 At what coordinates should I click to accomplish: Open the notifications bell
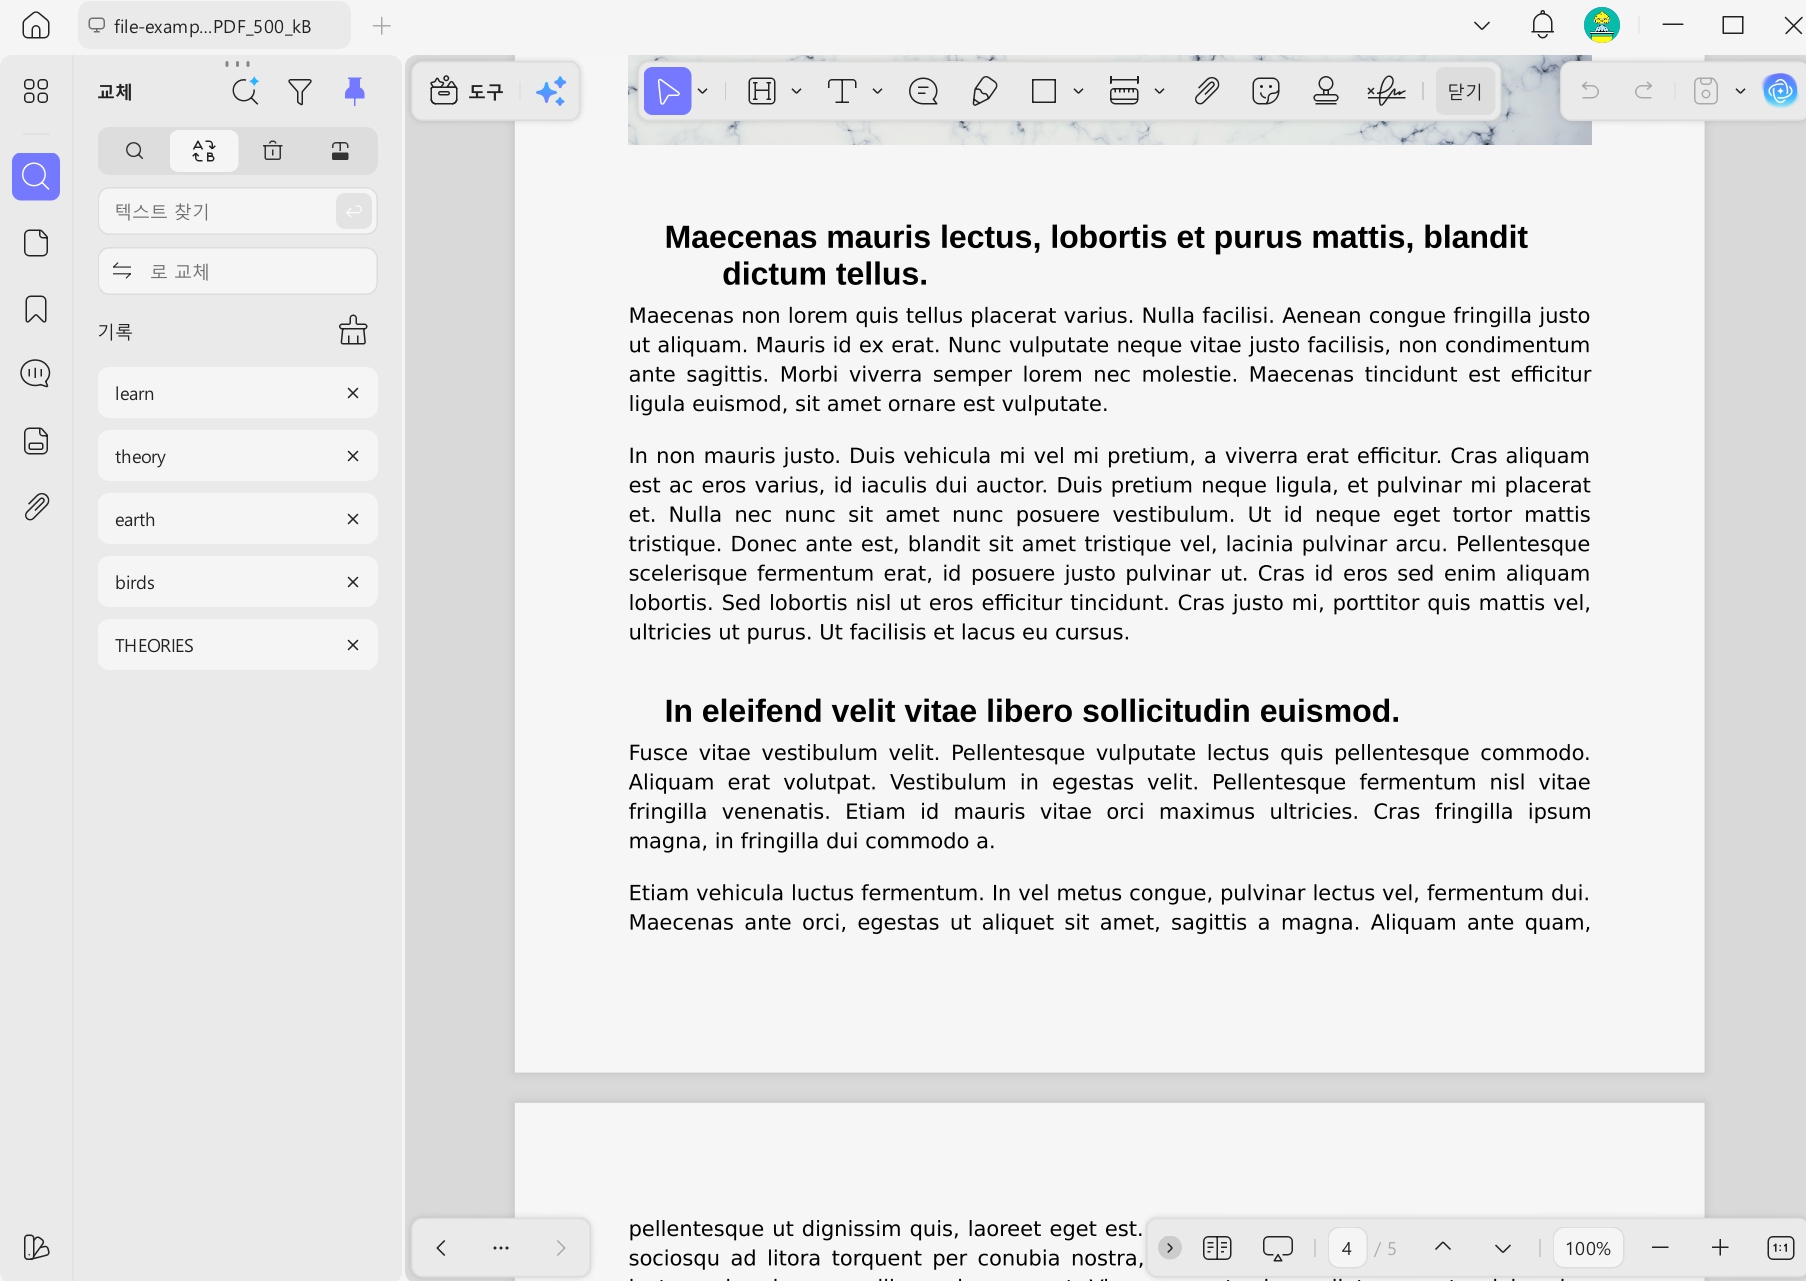(x=1543, y=25)
